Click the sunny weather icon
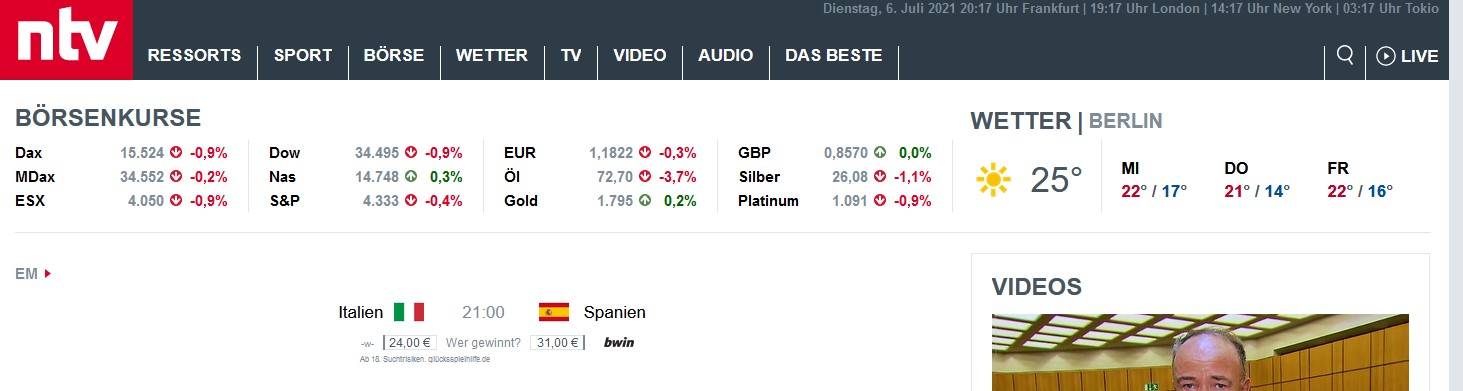Screen dimensions: 1463x391 coord(994,180)
